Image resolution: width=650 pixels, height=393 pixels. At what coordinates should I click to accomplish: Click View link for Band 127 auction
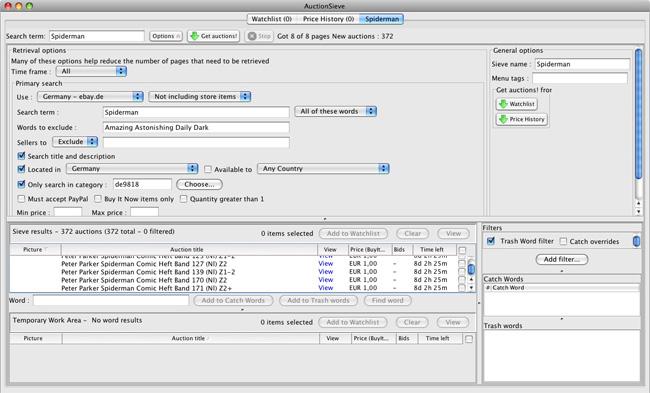click(325, 264)
